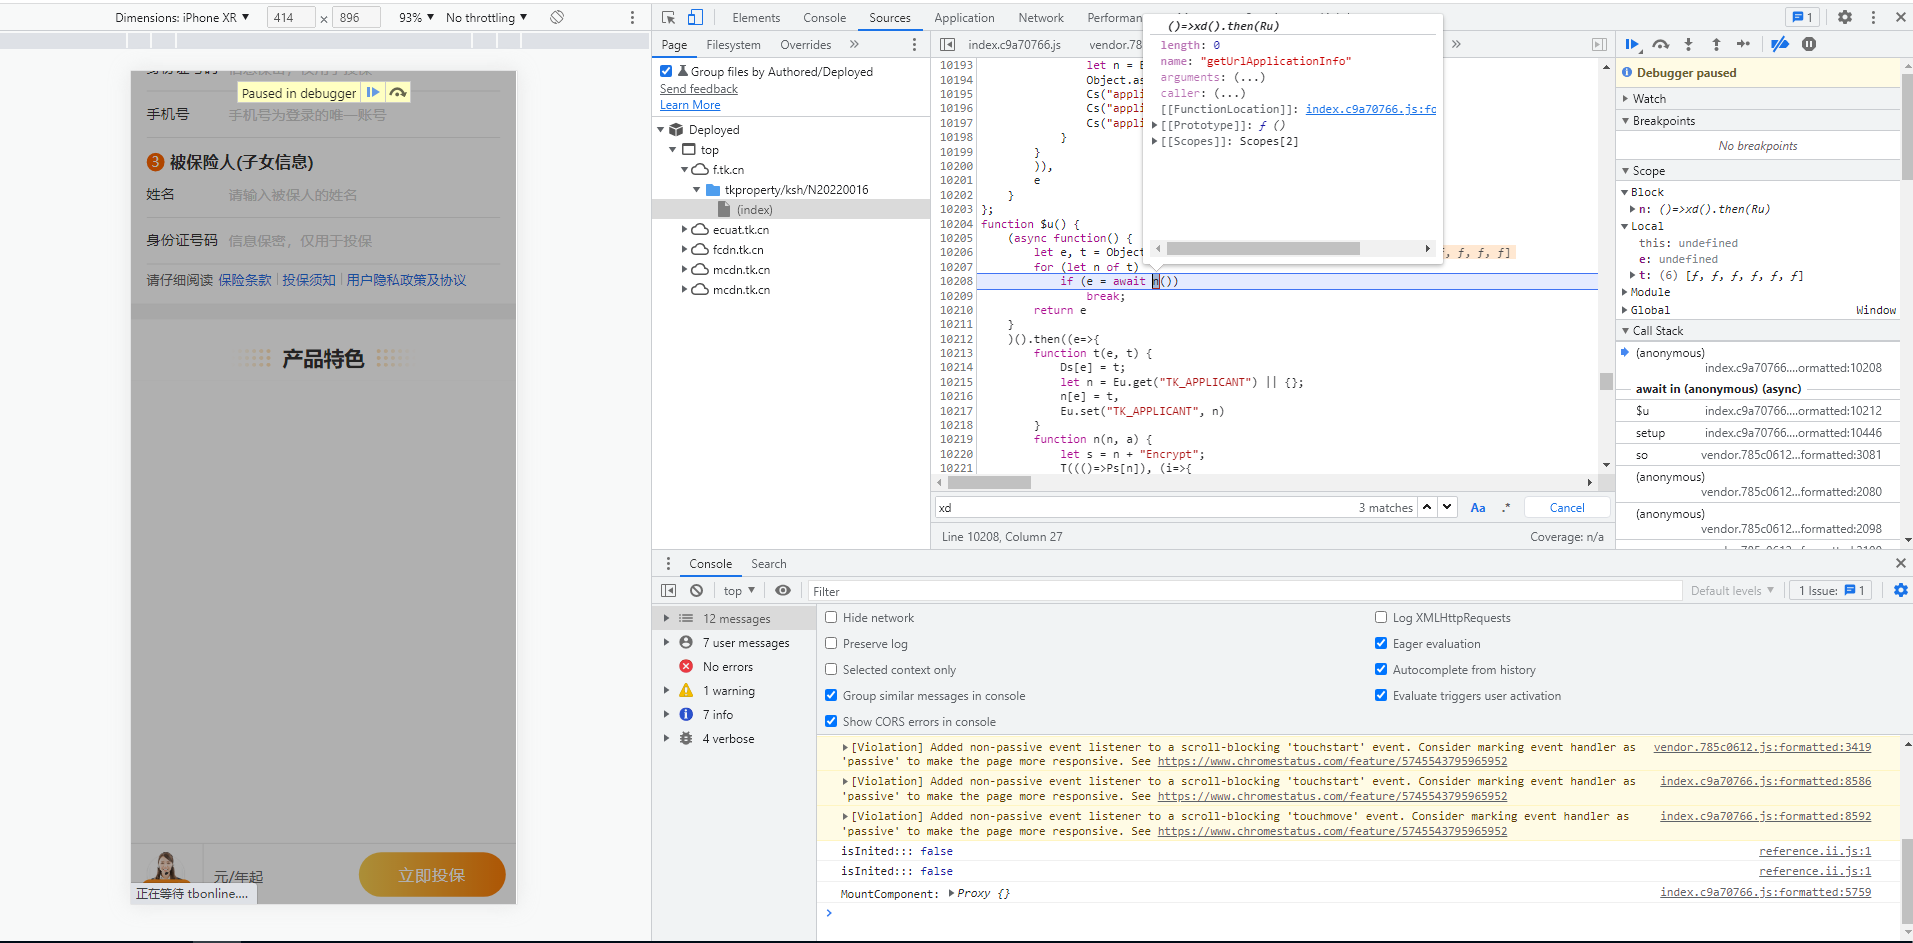Open sources navigator more options menu
The width and height of the screenshot is (1913, 943).
914,44
